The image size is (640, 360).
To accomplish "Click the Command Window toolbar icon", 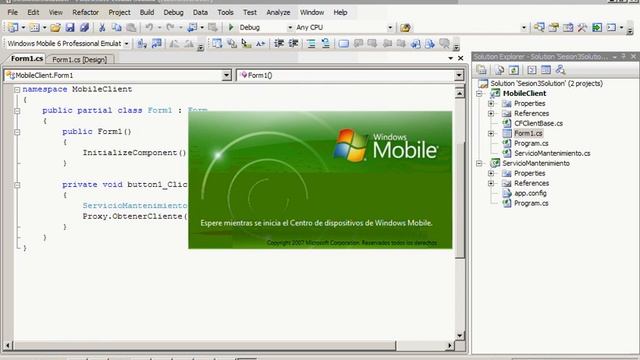I will [x=611, y=27].
